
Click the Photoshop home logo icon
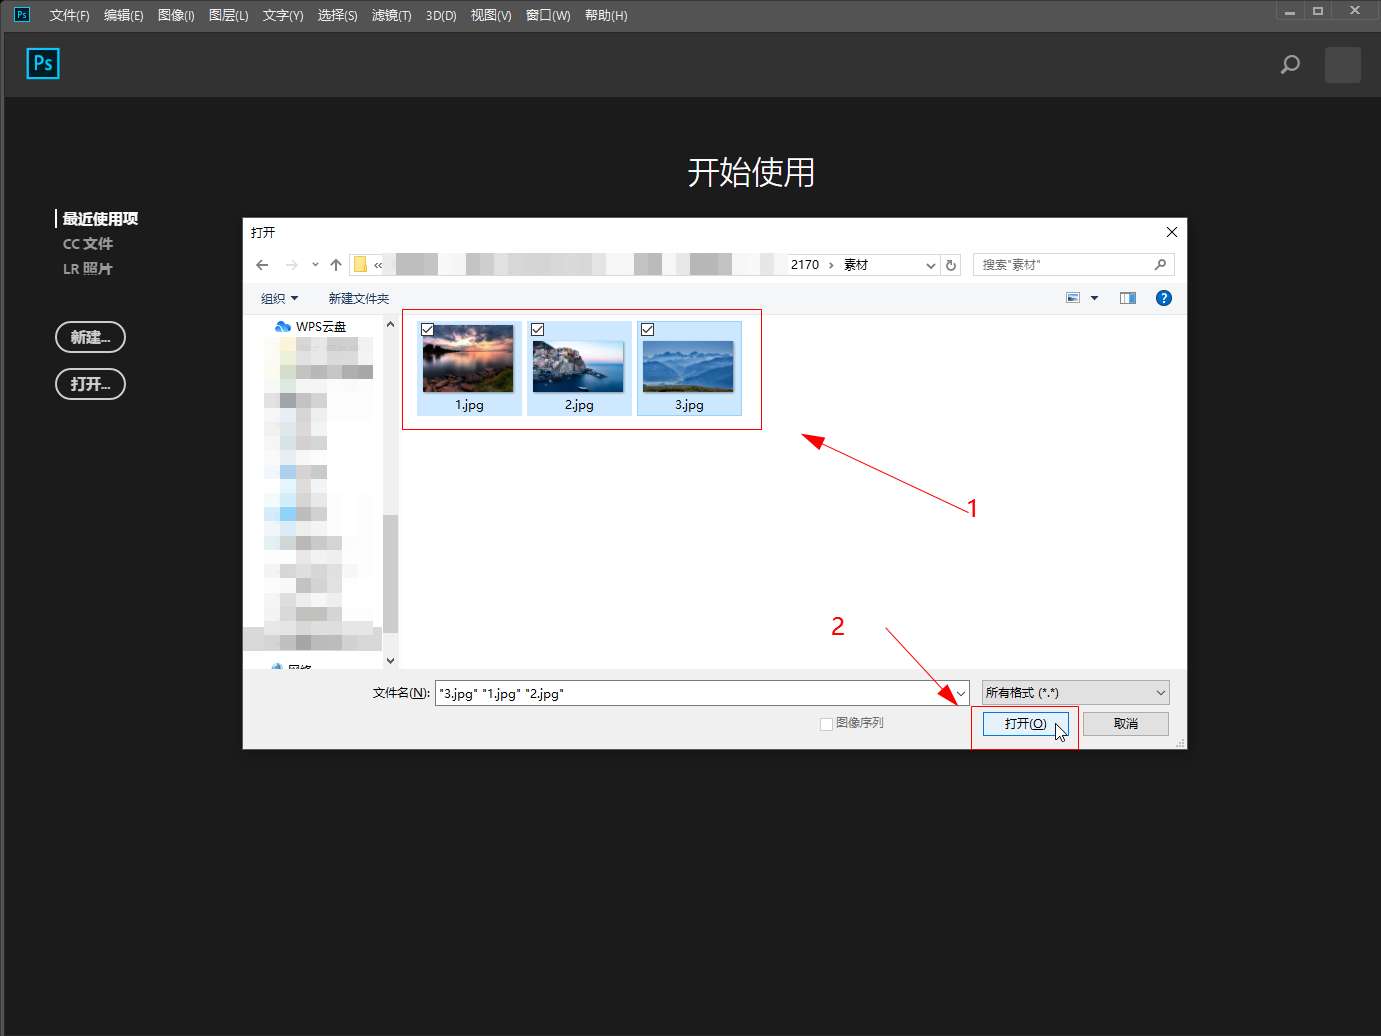tap(43, 63)
